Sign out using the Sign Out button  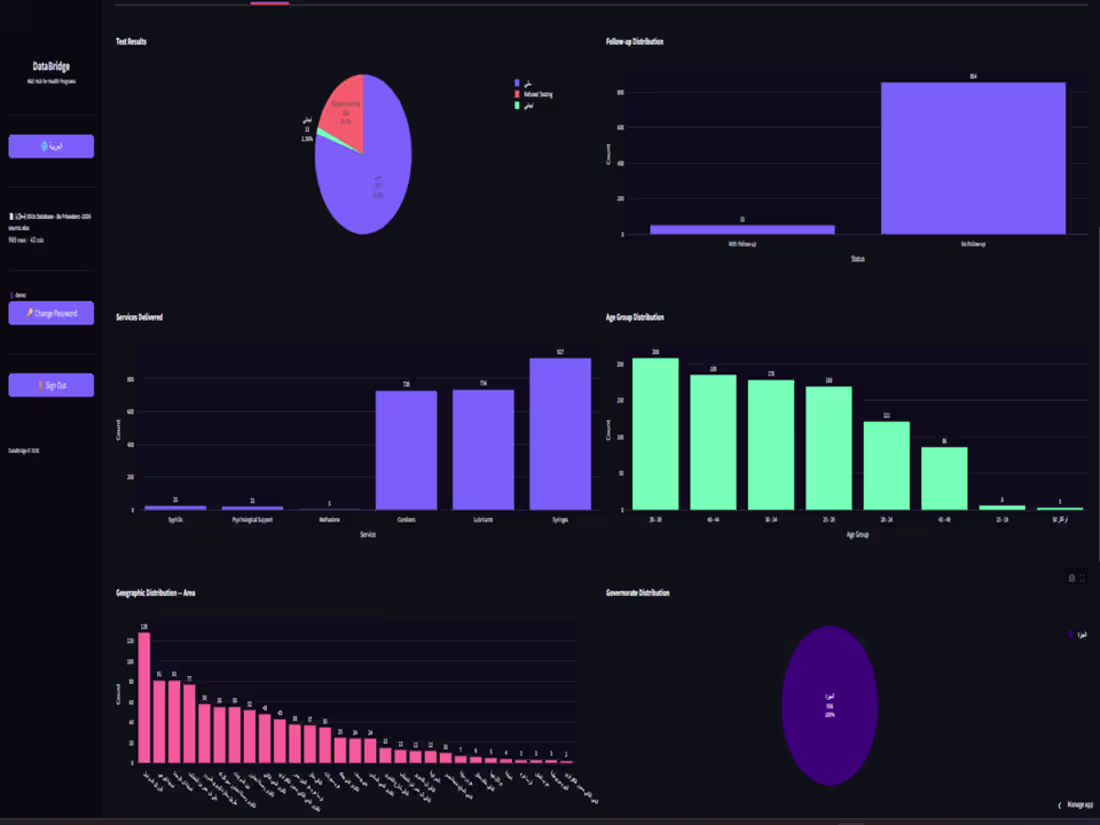click(51, 385)
